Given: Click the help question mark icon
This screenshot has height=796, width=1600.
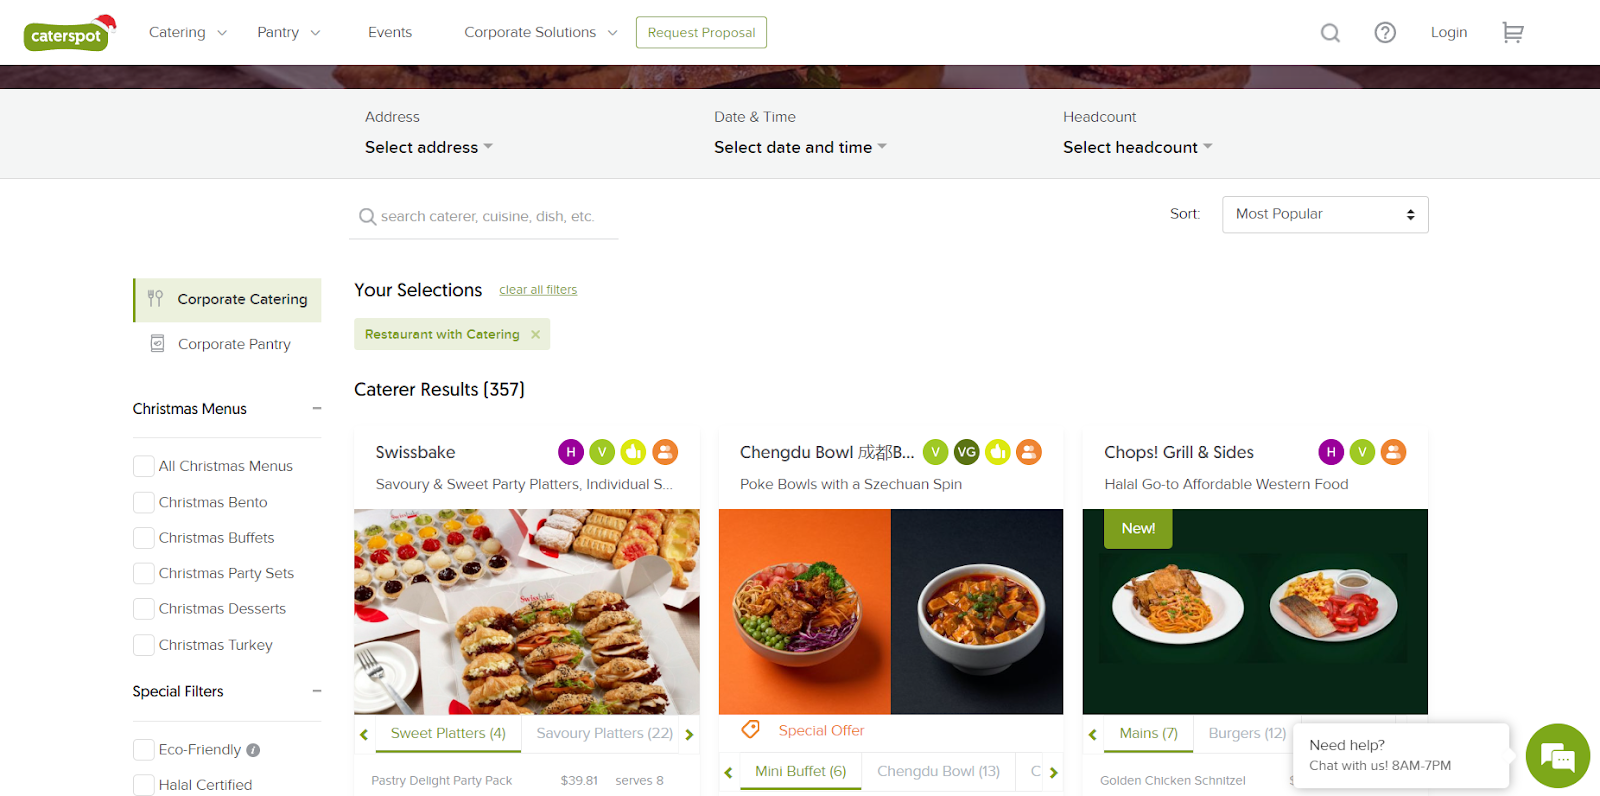Looking at the screenshot, I should tap(1385, 33).
